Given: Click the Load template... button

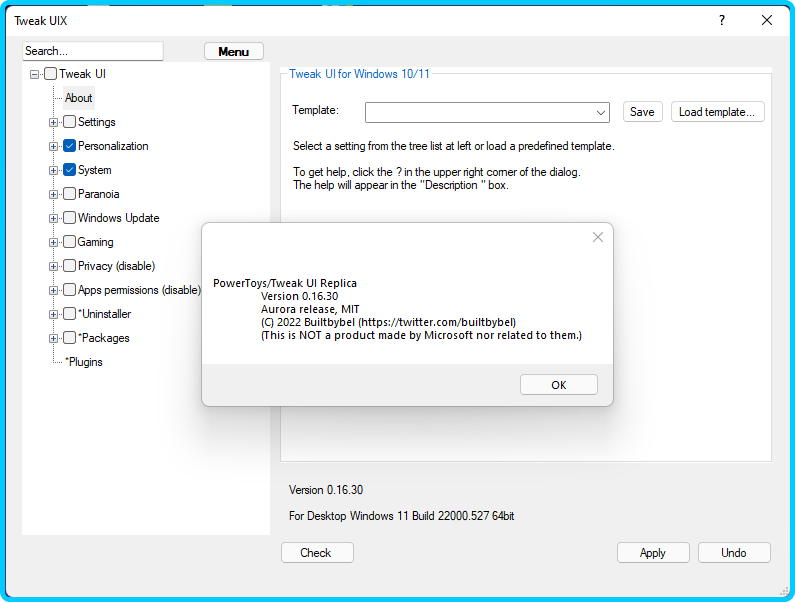Looking at the screenshot, I should tap(717, 112).
